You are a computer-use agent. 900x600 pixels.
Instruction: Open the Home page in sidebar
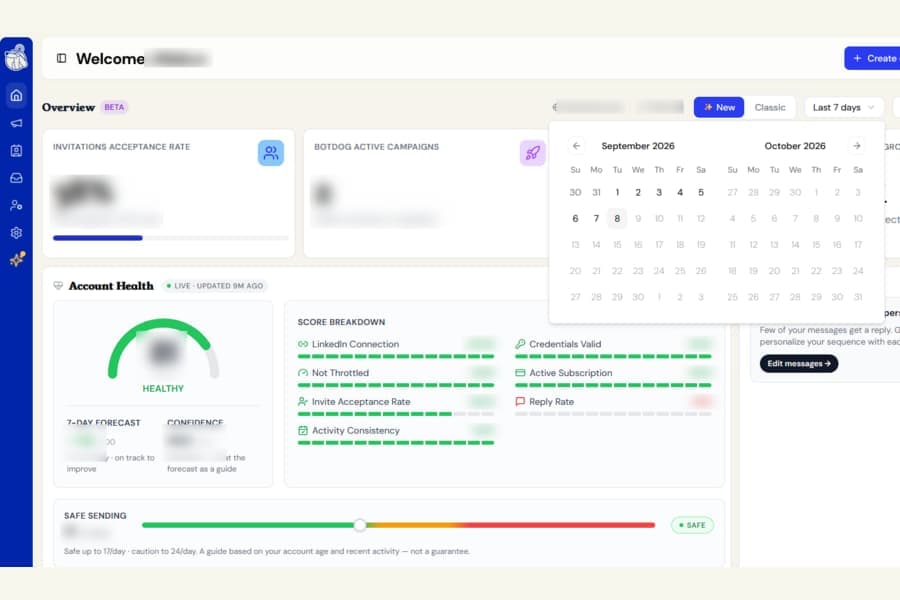(x=16, y=95)
